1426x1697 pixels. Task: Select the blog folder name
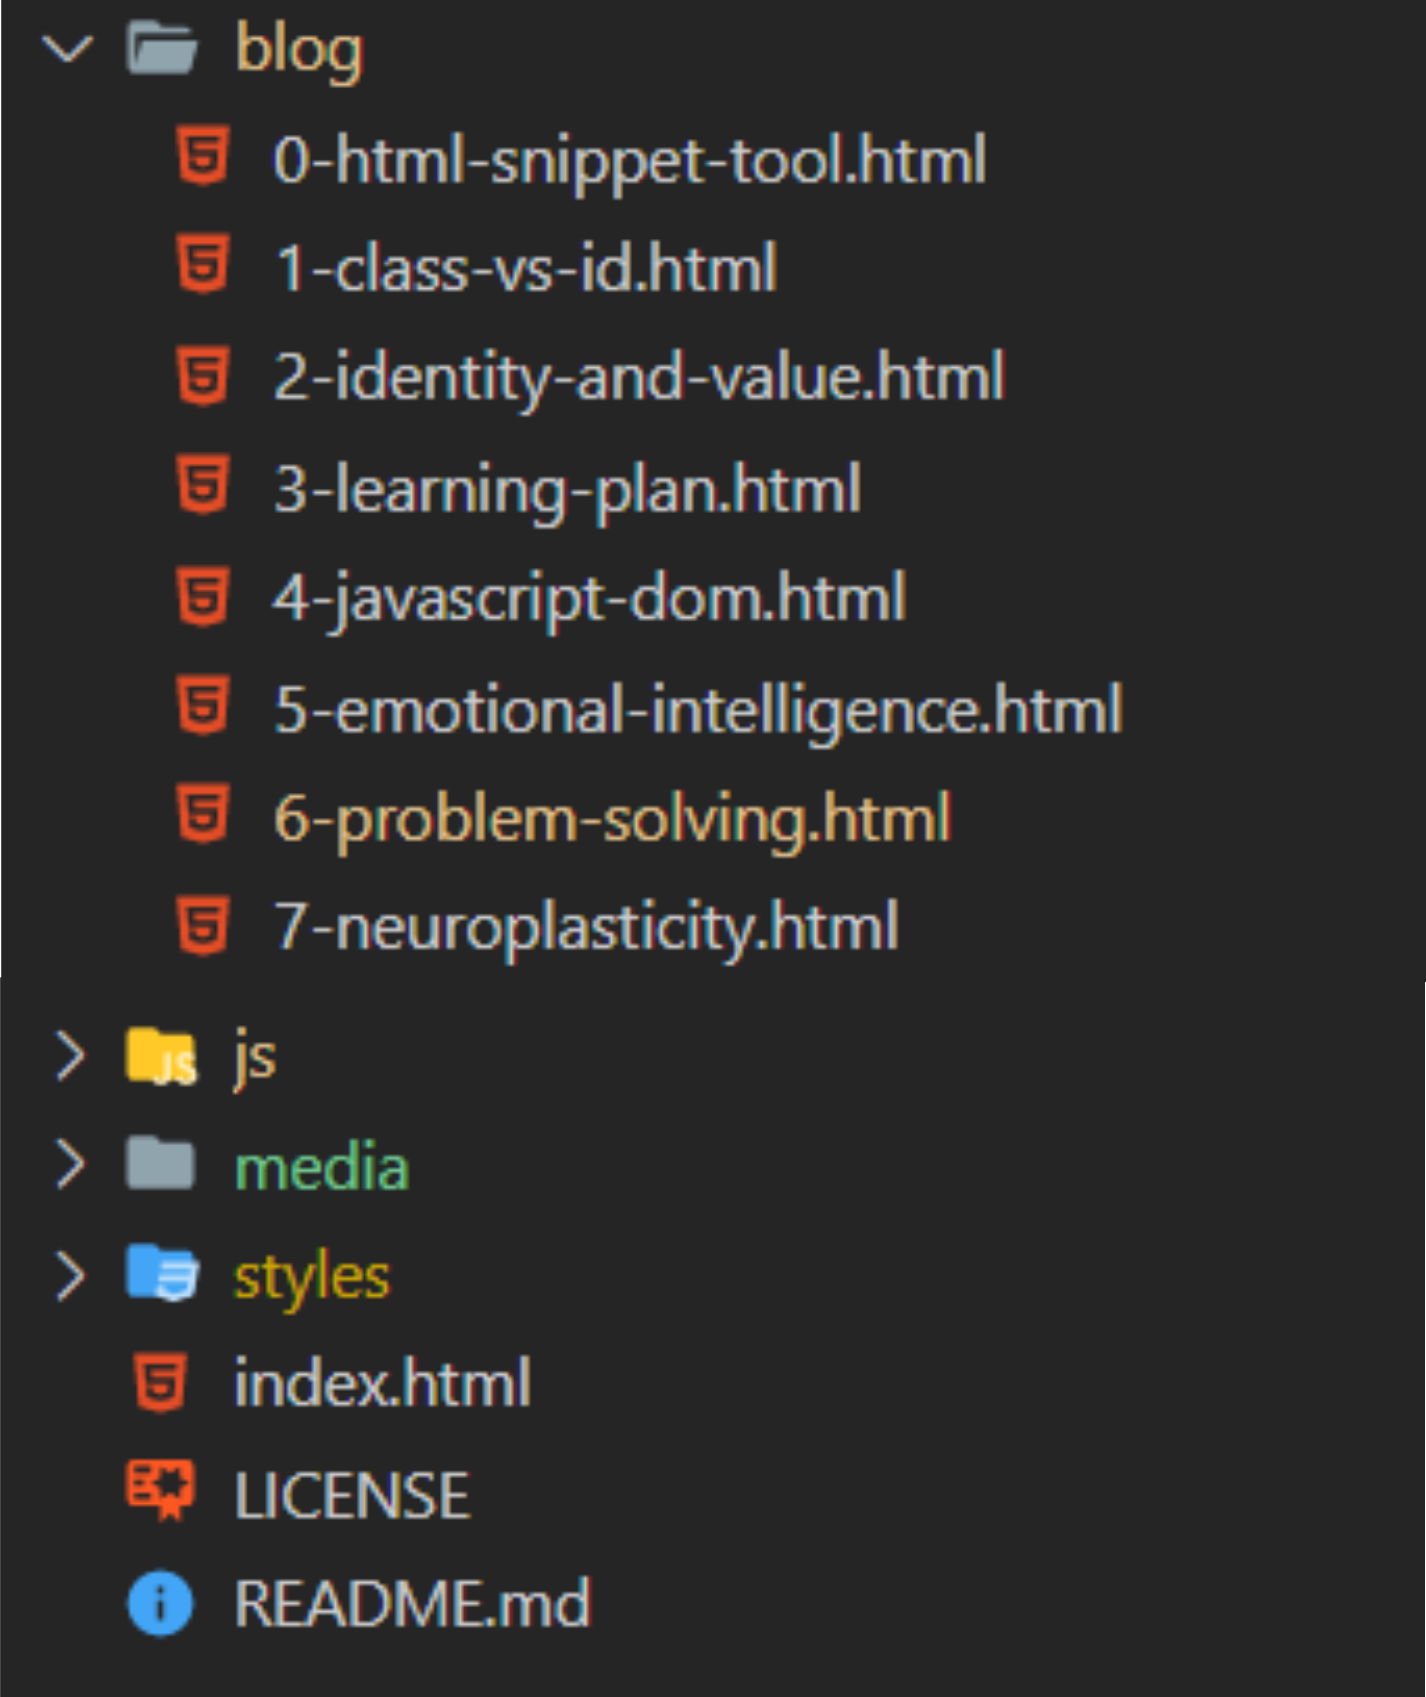tap(299, 50)
